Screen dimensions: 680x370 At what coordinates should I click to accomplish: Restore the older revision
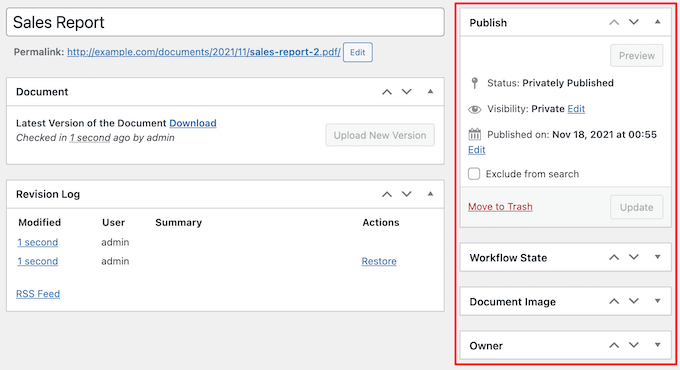click(379, 261)
